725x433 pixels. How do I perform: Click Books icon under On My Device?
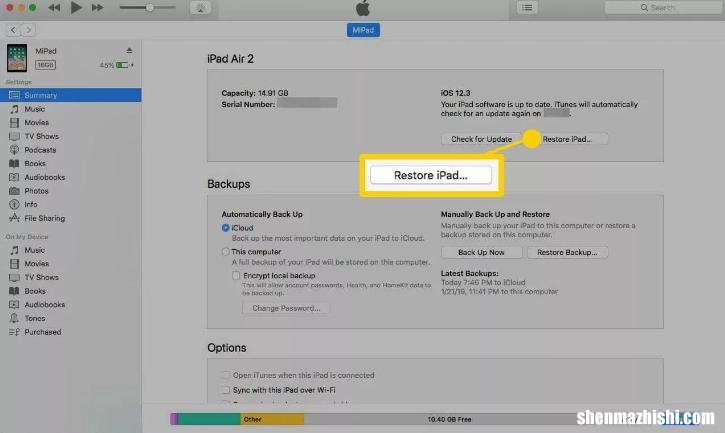click(14, 291)
